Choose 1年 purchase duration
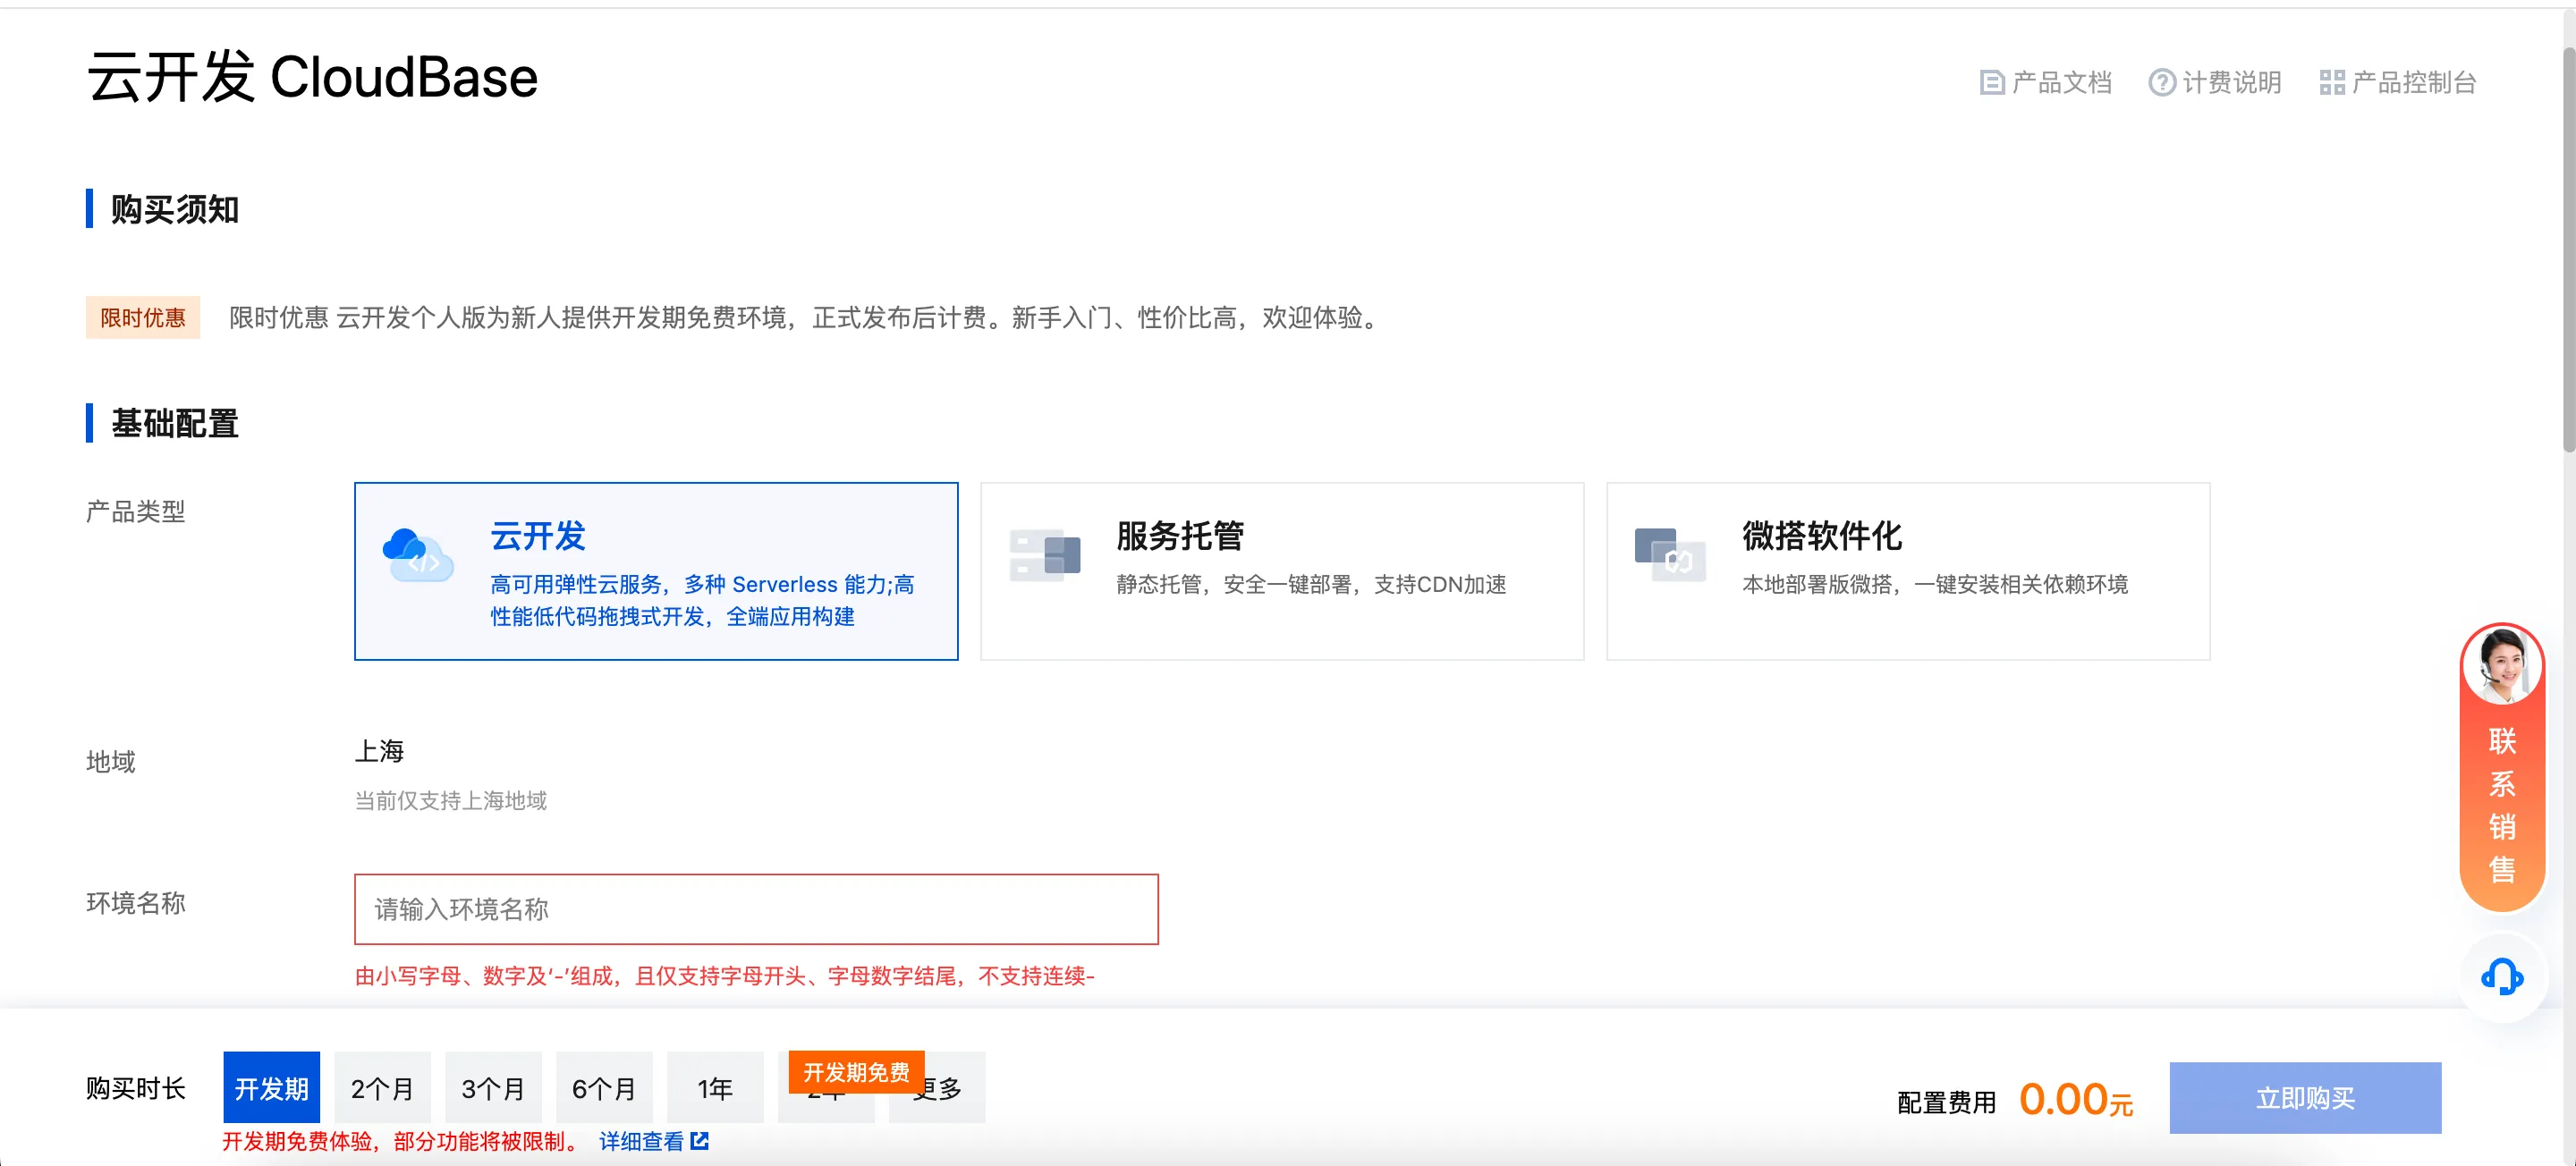Image resolution: width=2576 pixels, height=1166 pixels. coord(715,1087)
